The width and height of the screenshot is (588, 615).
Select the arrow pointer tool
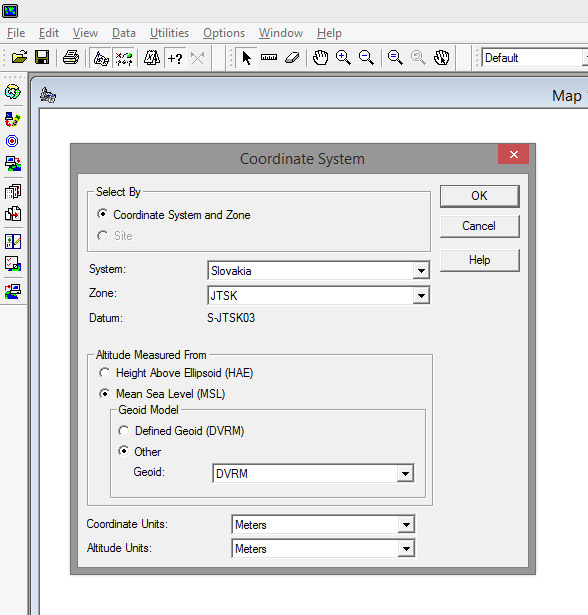coord(246,58)
